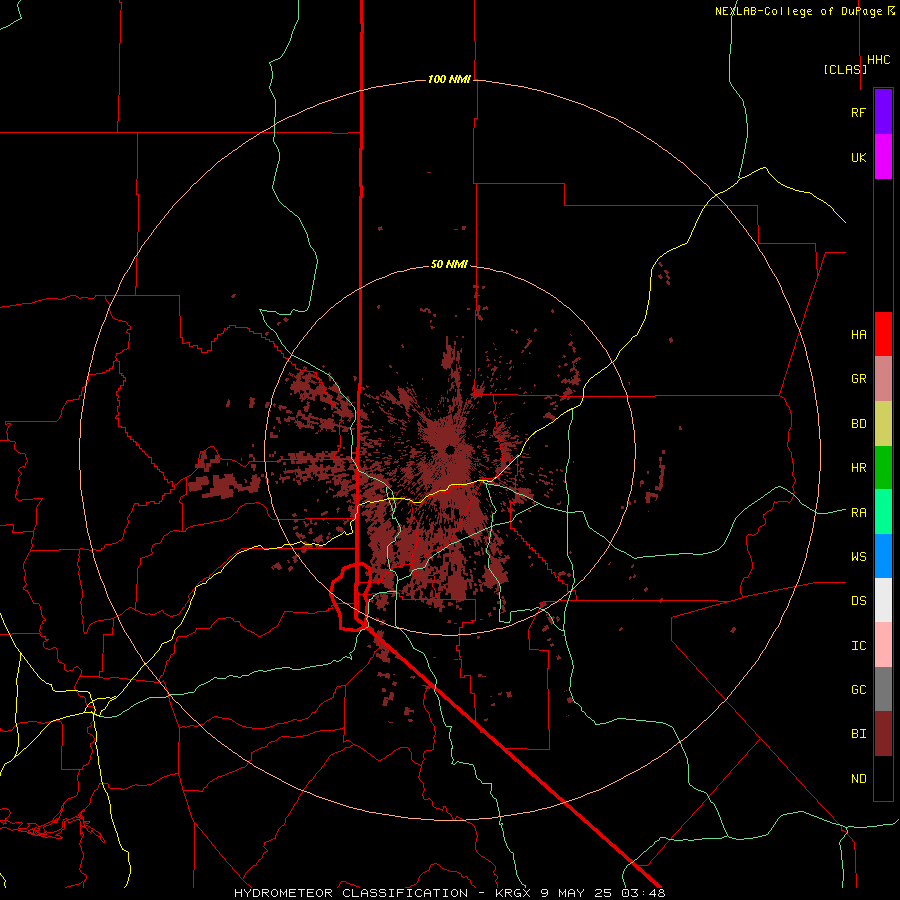
Task: Click the 'RF' legend label
Action: (x=859, y=112)
